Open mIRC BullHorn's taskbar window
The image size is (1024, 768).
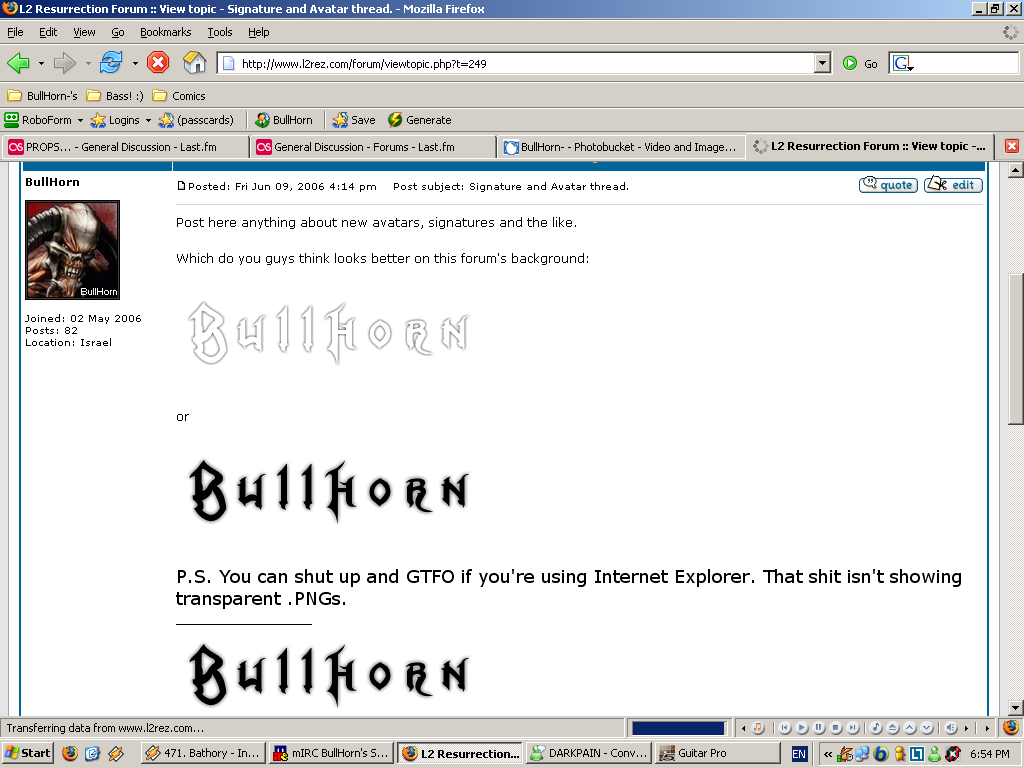coord(332,753)
